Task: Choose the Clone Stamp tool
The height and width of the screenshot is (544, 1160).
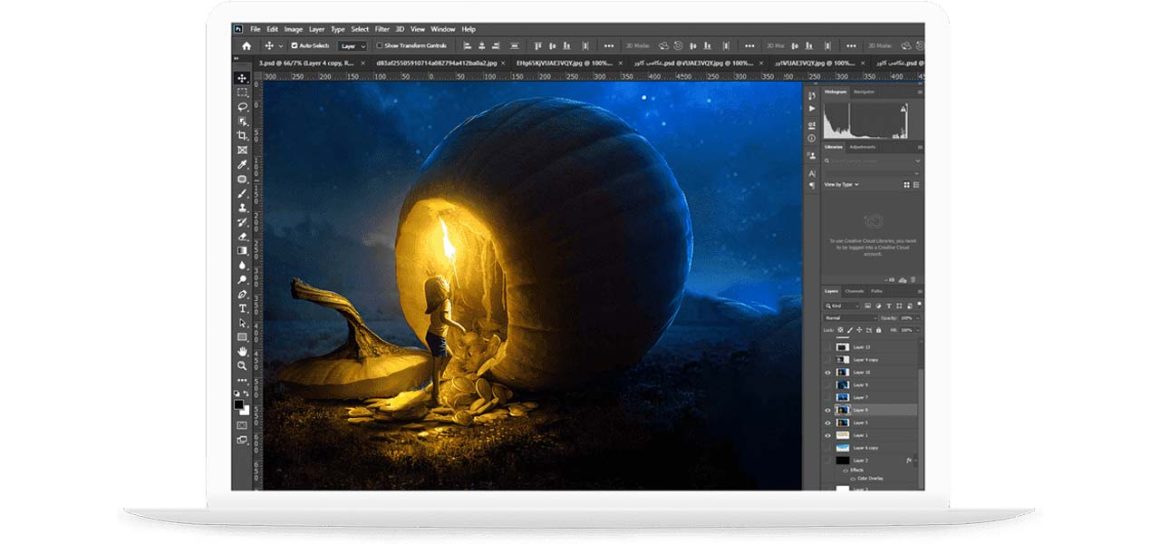Action: (242, 208)
